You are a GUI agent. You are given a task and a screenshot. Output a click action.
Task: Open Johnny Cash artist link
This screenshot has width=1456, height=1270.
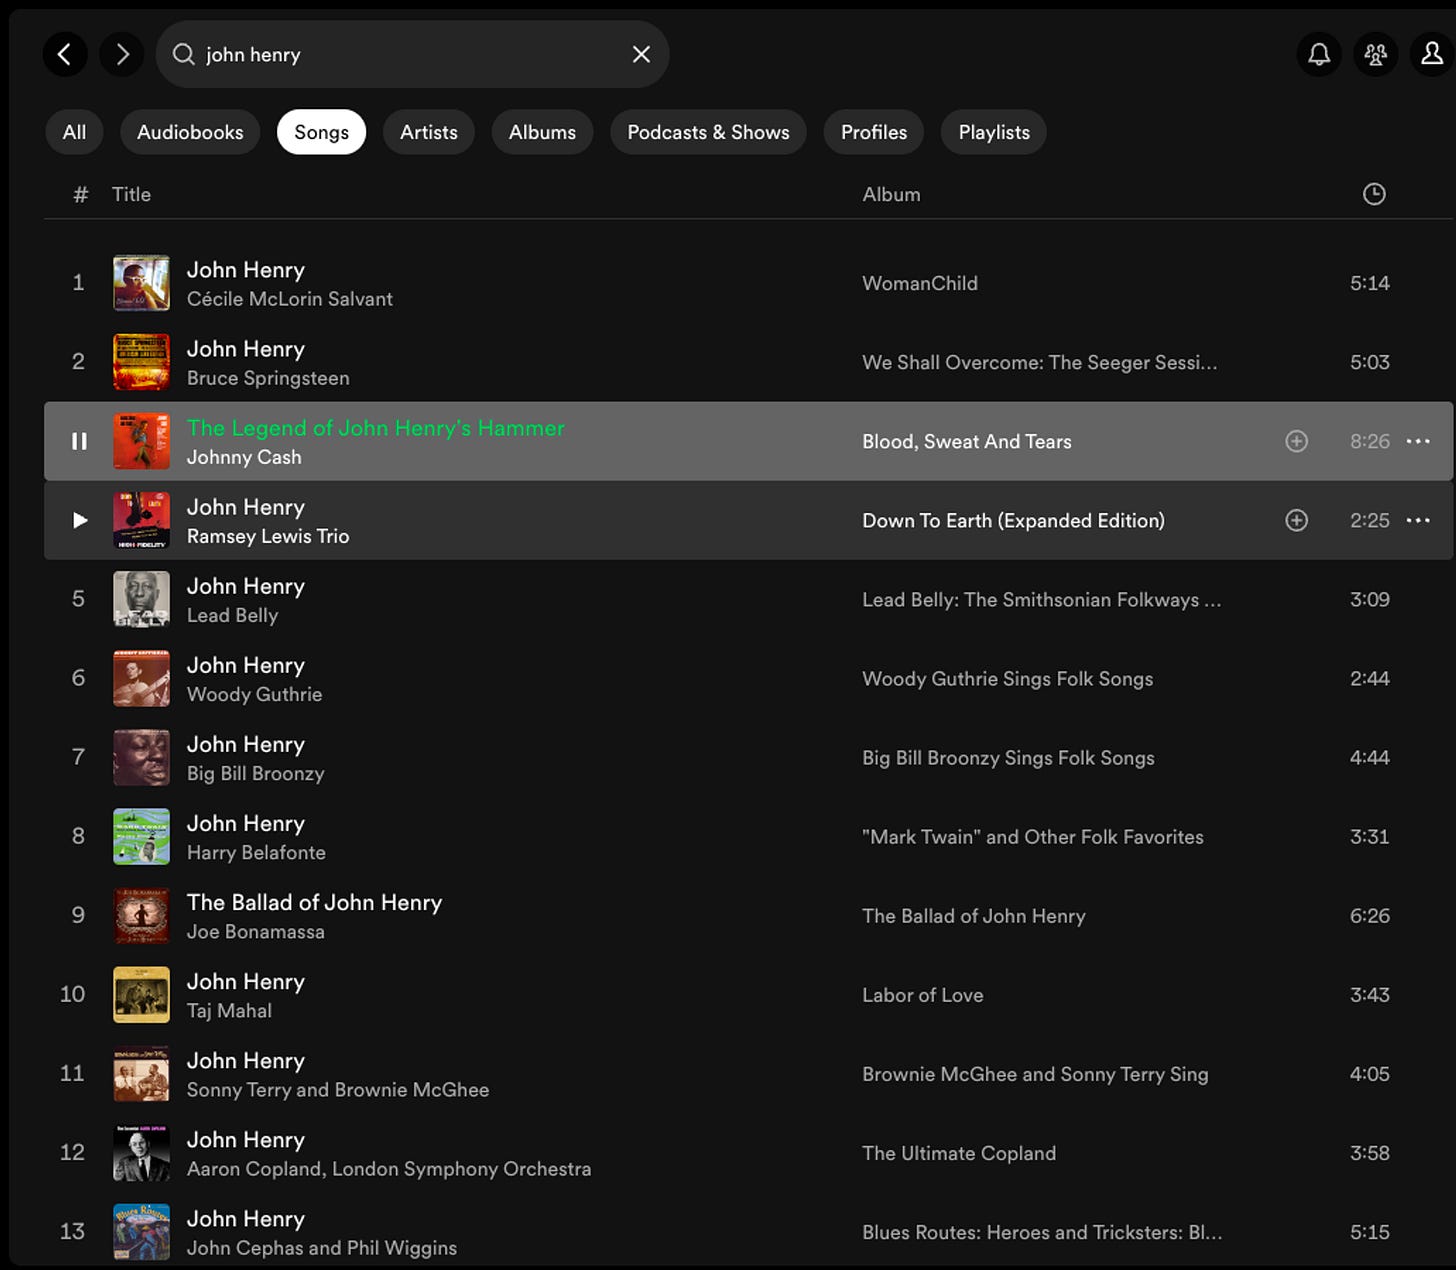point(244,457)
